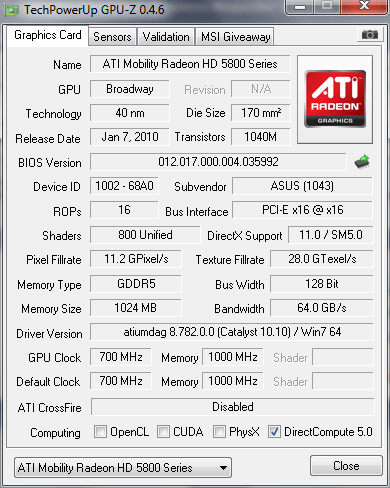Click the Device ID field

click(x=124, y=186)
